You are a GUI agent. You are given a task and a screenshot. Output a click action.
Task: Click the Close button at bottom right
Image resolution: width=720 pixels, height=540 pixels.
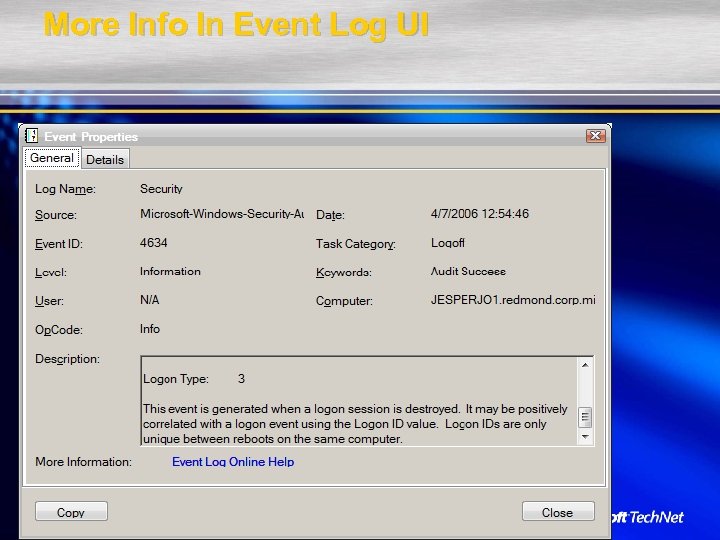click(x=558, y=512)
